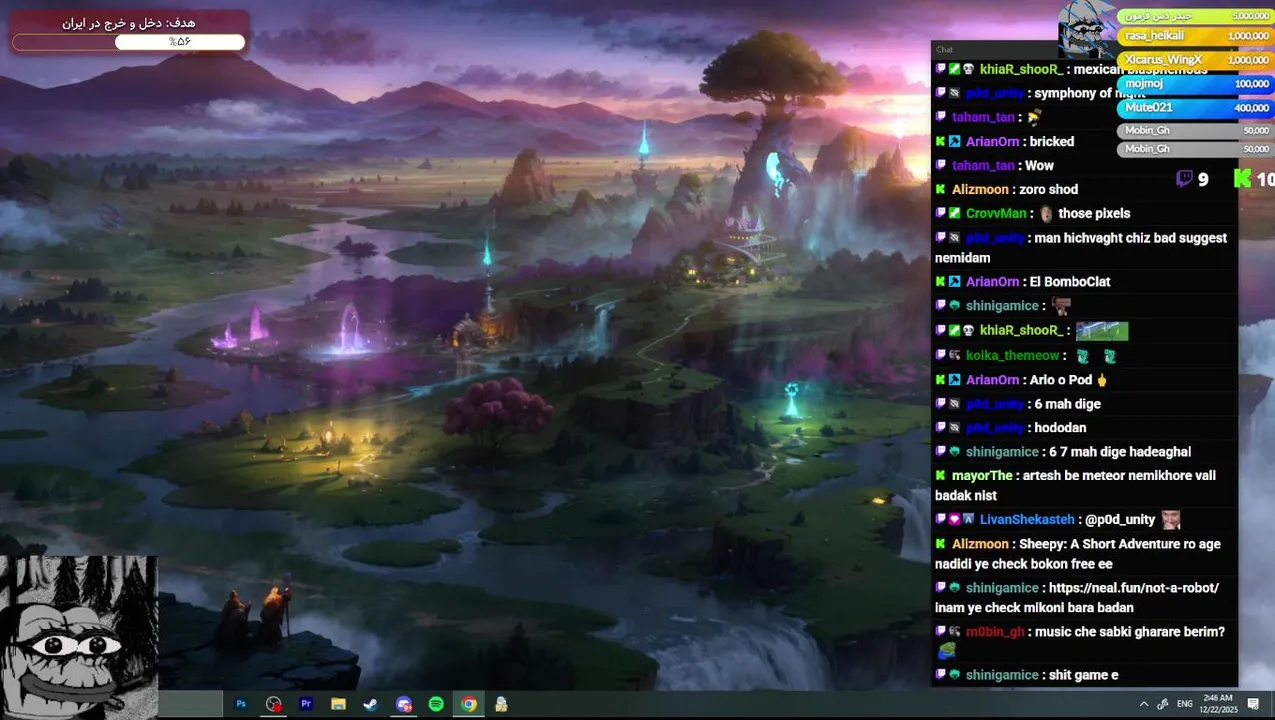Launch Steam from the taskbar
The height and width of the screenshot is (720, 1275).
pos(370,704)
